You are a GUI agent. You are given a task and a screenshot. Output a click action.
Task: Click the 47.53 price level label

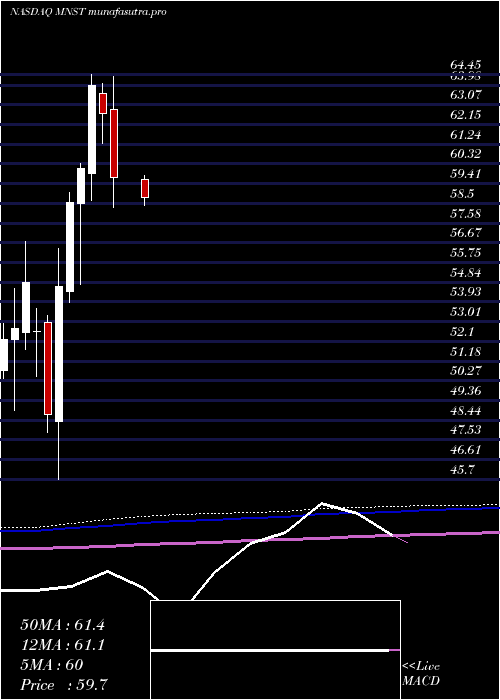[x=465, y=430]
